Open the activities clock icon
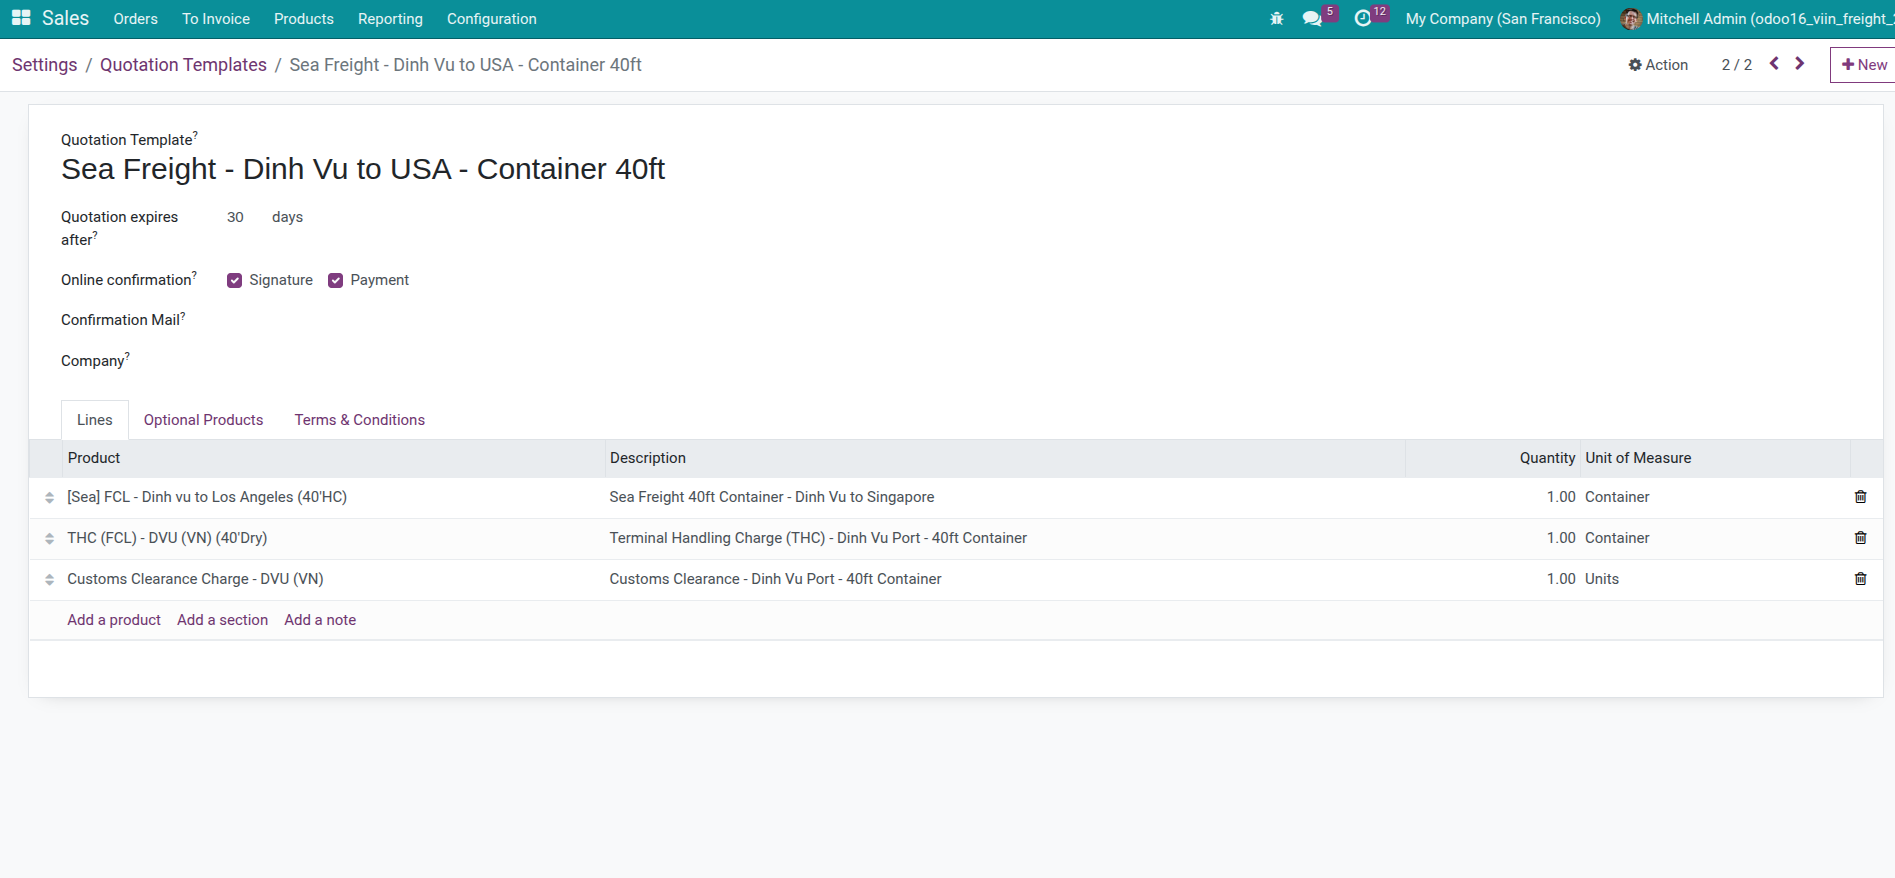1895x878 pixels. [1362, 19]
